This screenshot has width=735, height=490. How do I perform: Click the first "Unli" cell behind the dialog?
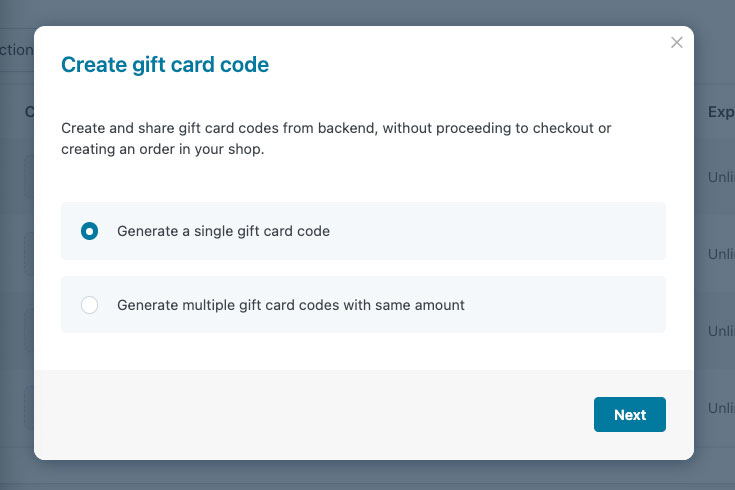pos(721,177)
